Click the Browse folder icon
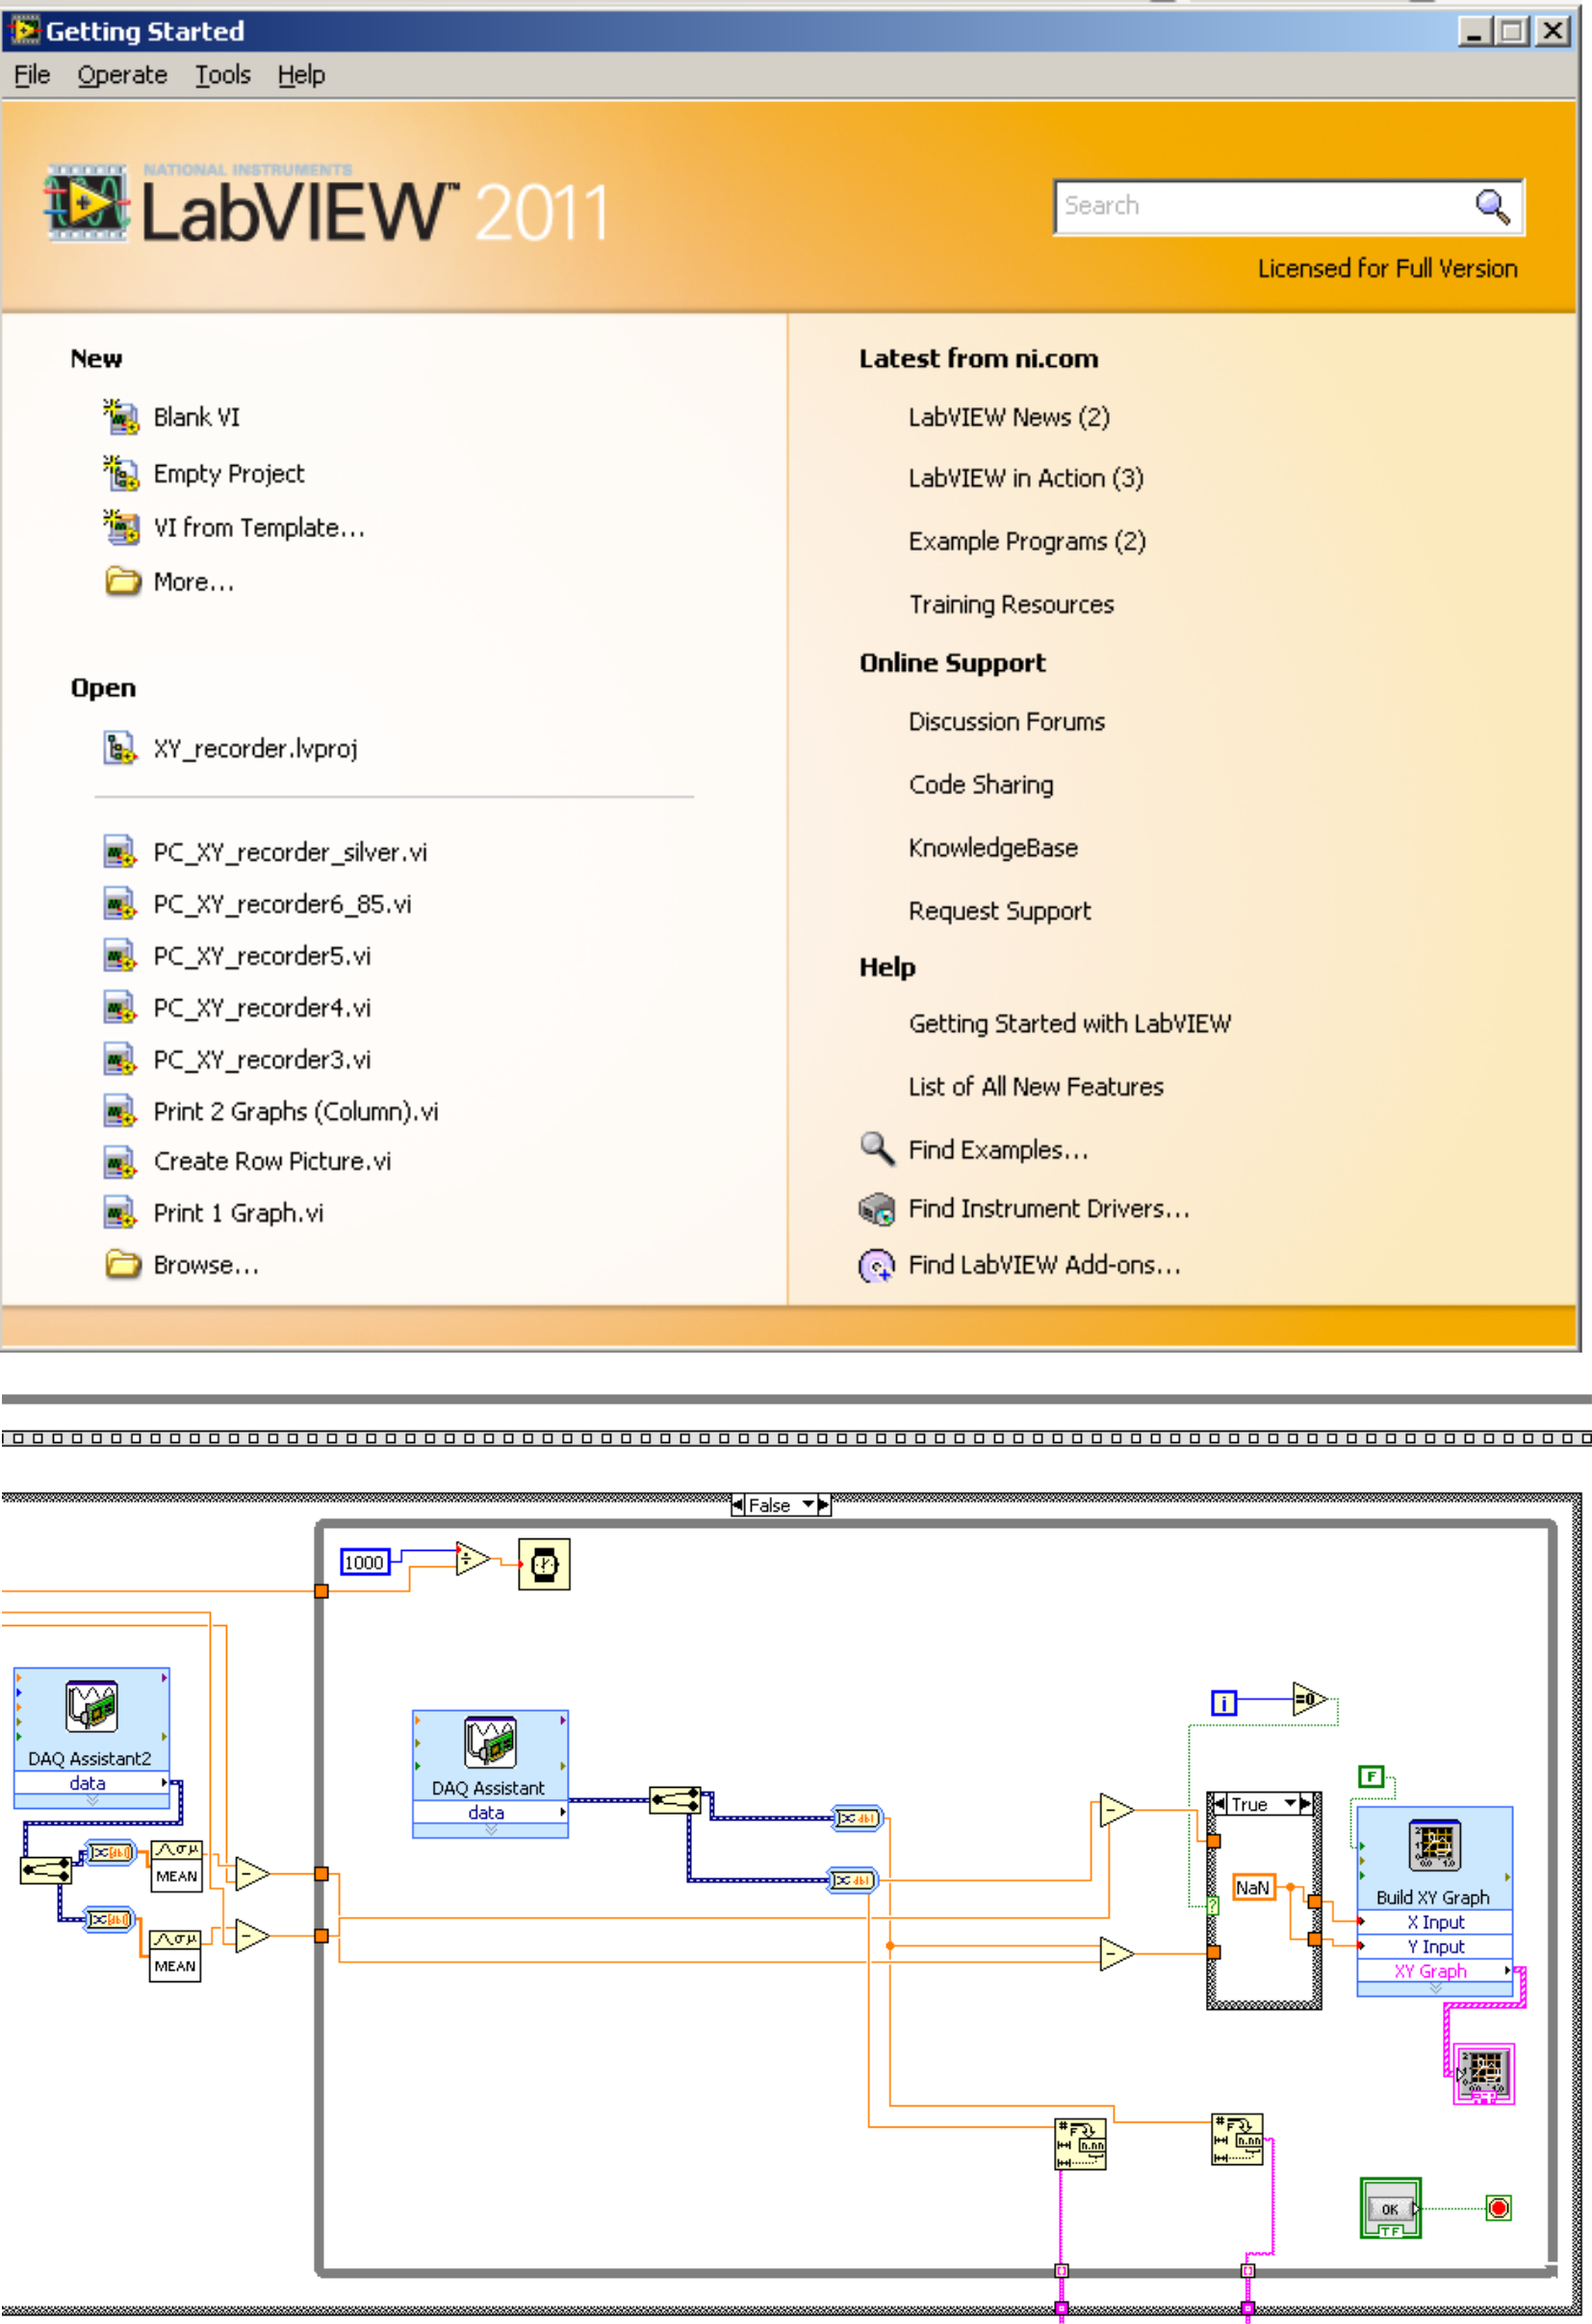Viewport: 1592px width, 2324px height. point(123,1264)
